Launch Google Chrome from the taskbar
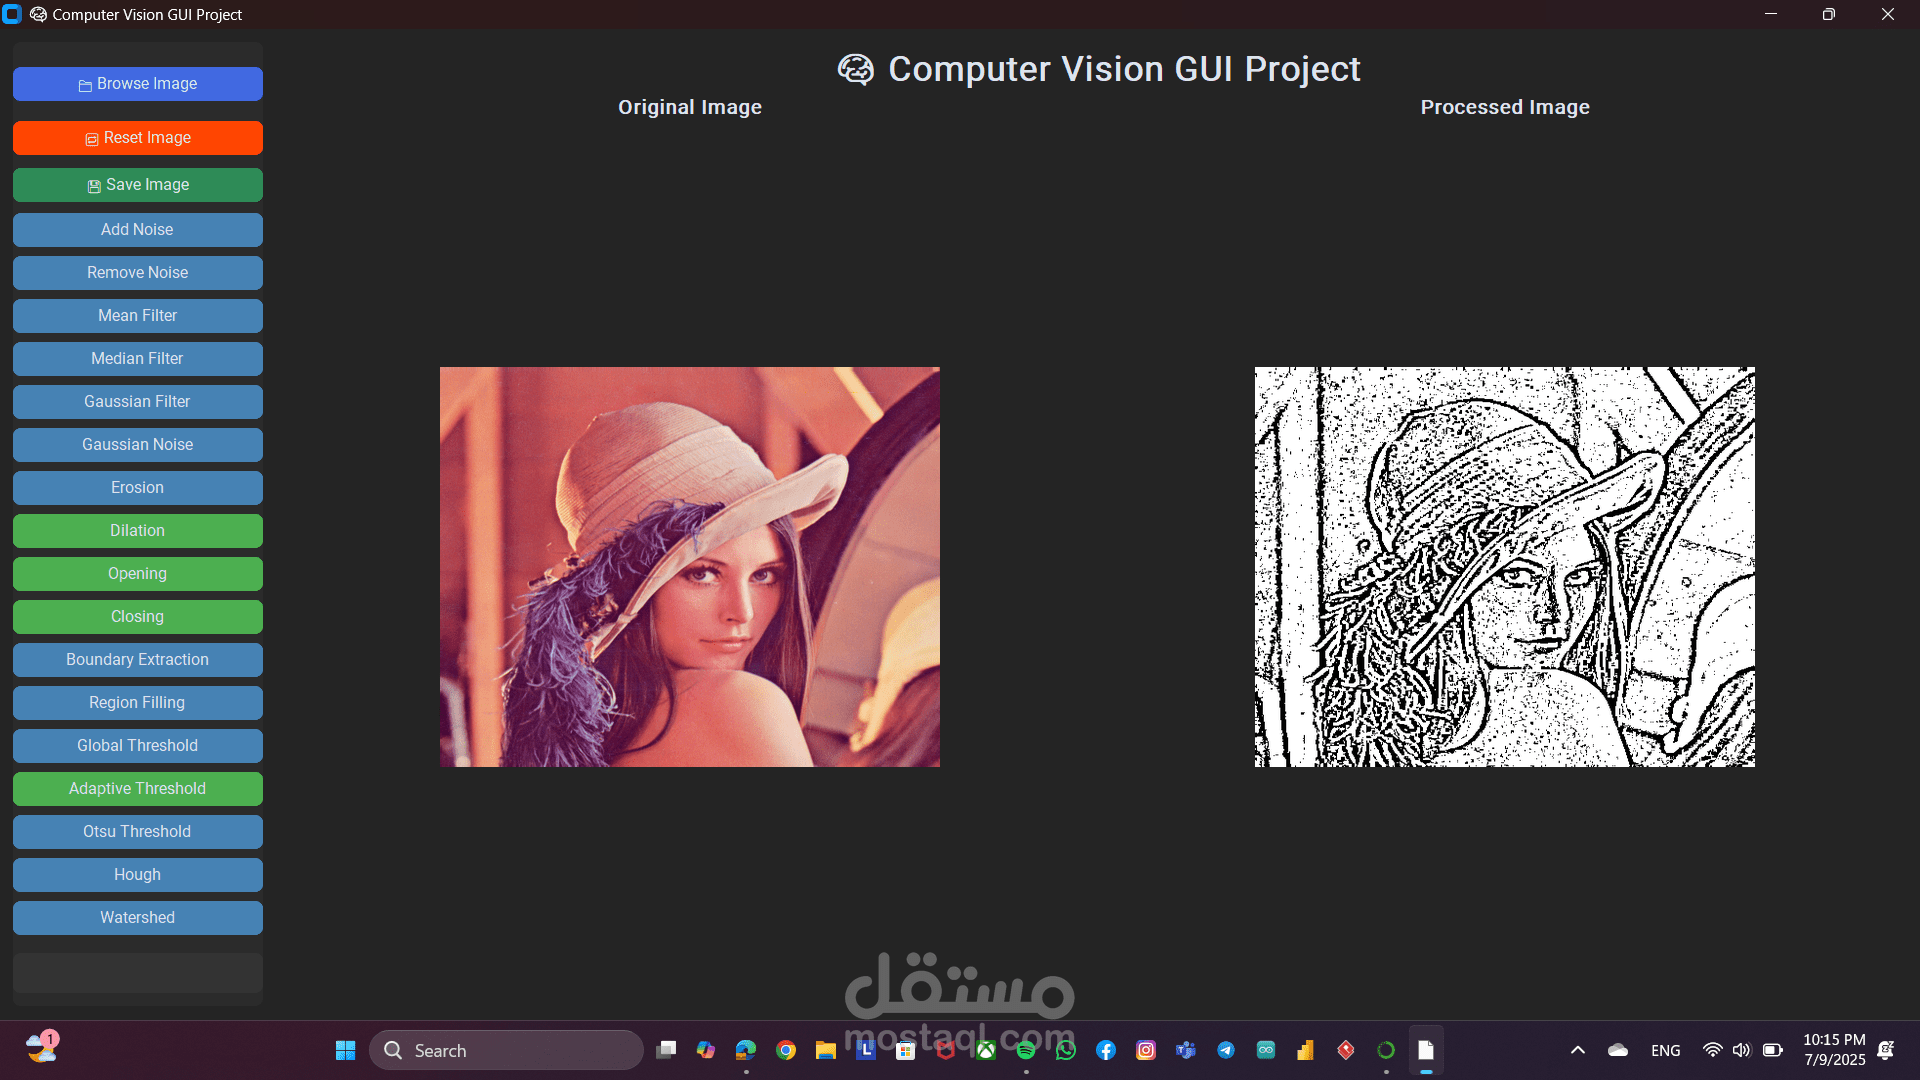This screenshot has height=1080, width=1920. (786, 1050)
